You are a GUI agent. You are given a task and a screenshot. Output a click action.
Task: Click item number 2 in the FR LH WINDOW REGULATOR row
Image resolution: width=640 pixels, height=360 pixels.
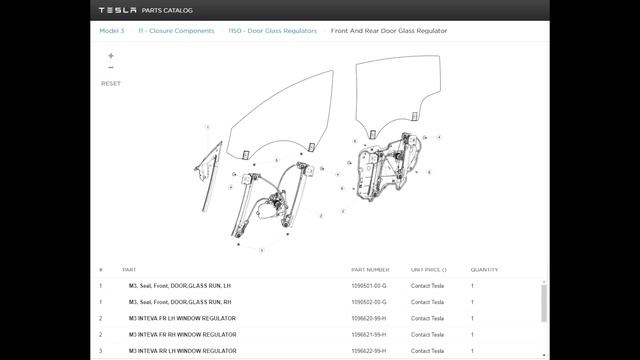[x=101, y=318]
